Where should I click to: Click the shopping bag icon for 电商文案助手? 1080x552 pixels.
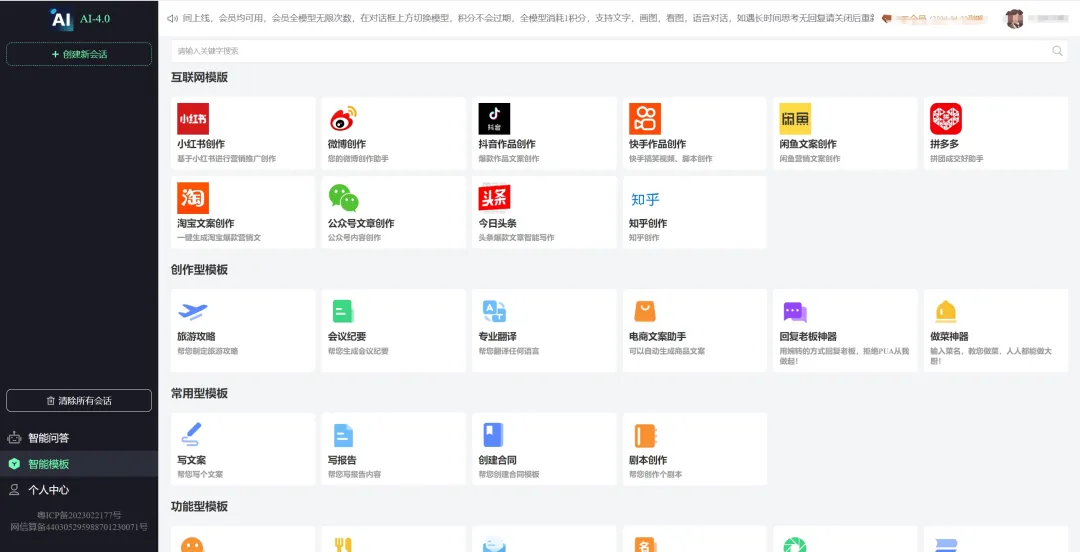click(645, 311)
